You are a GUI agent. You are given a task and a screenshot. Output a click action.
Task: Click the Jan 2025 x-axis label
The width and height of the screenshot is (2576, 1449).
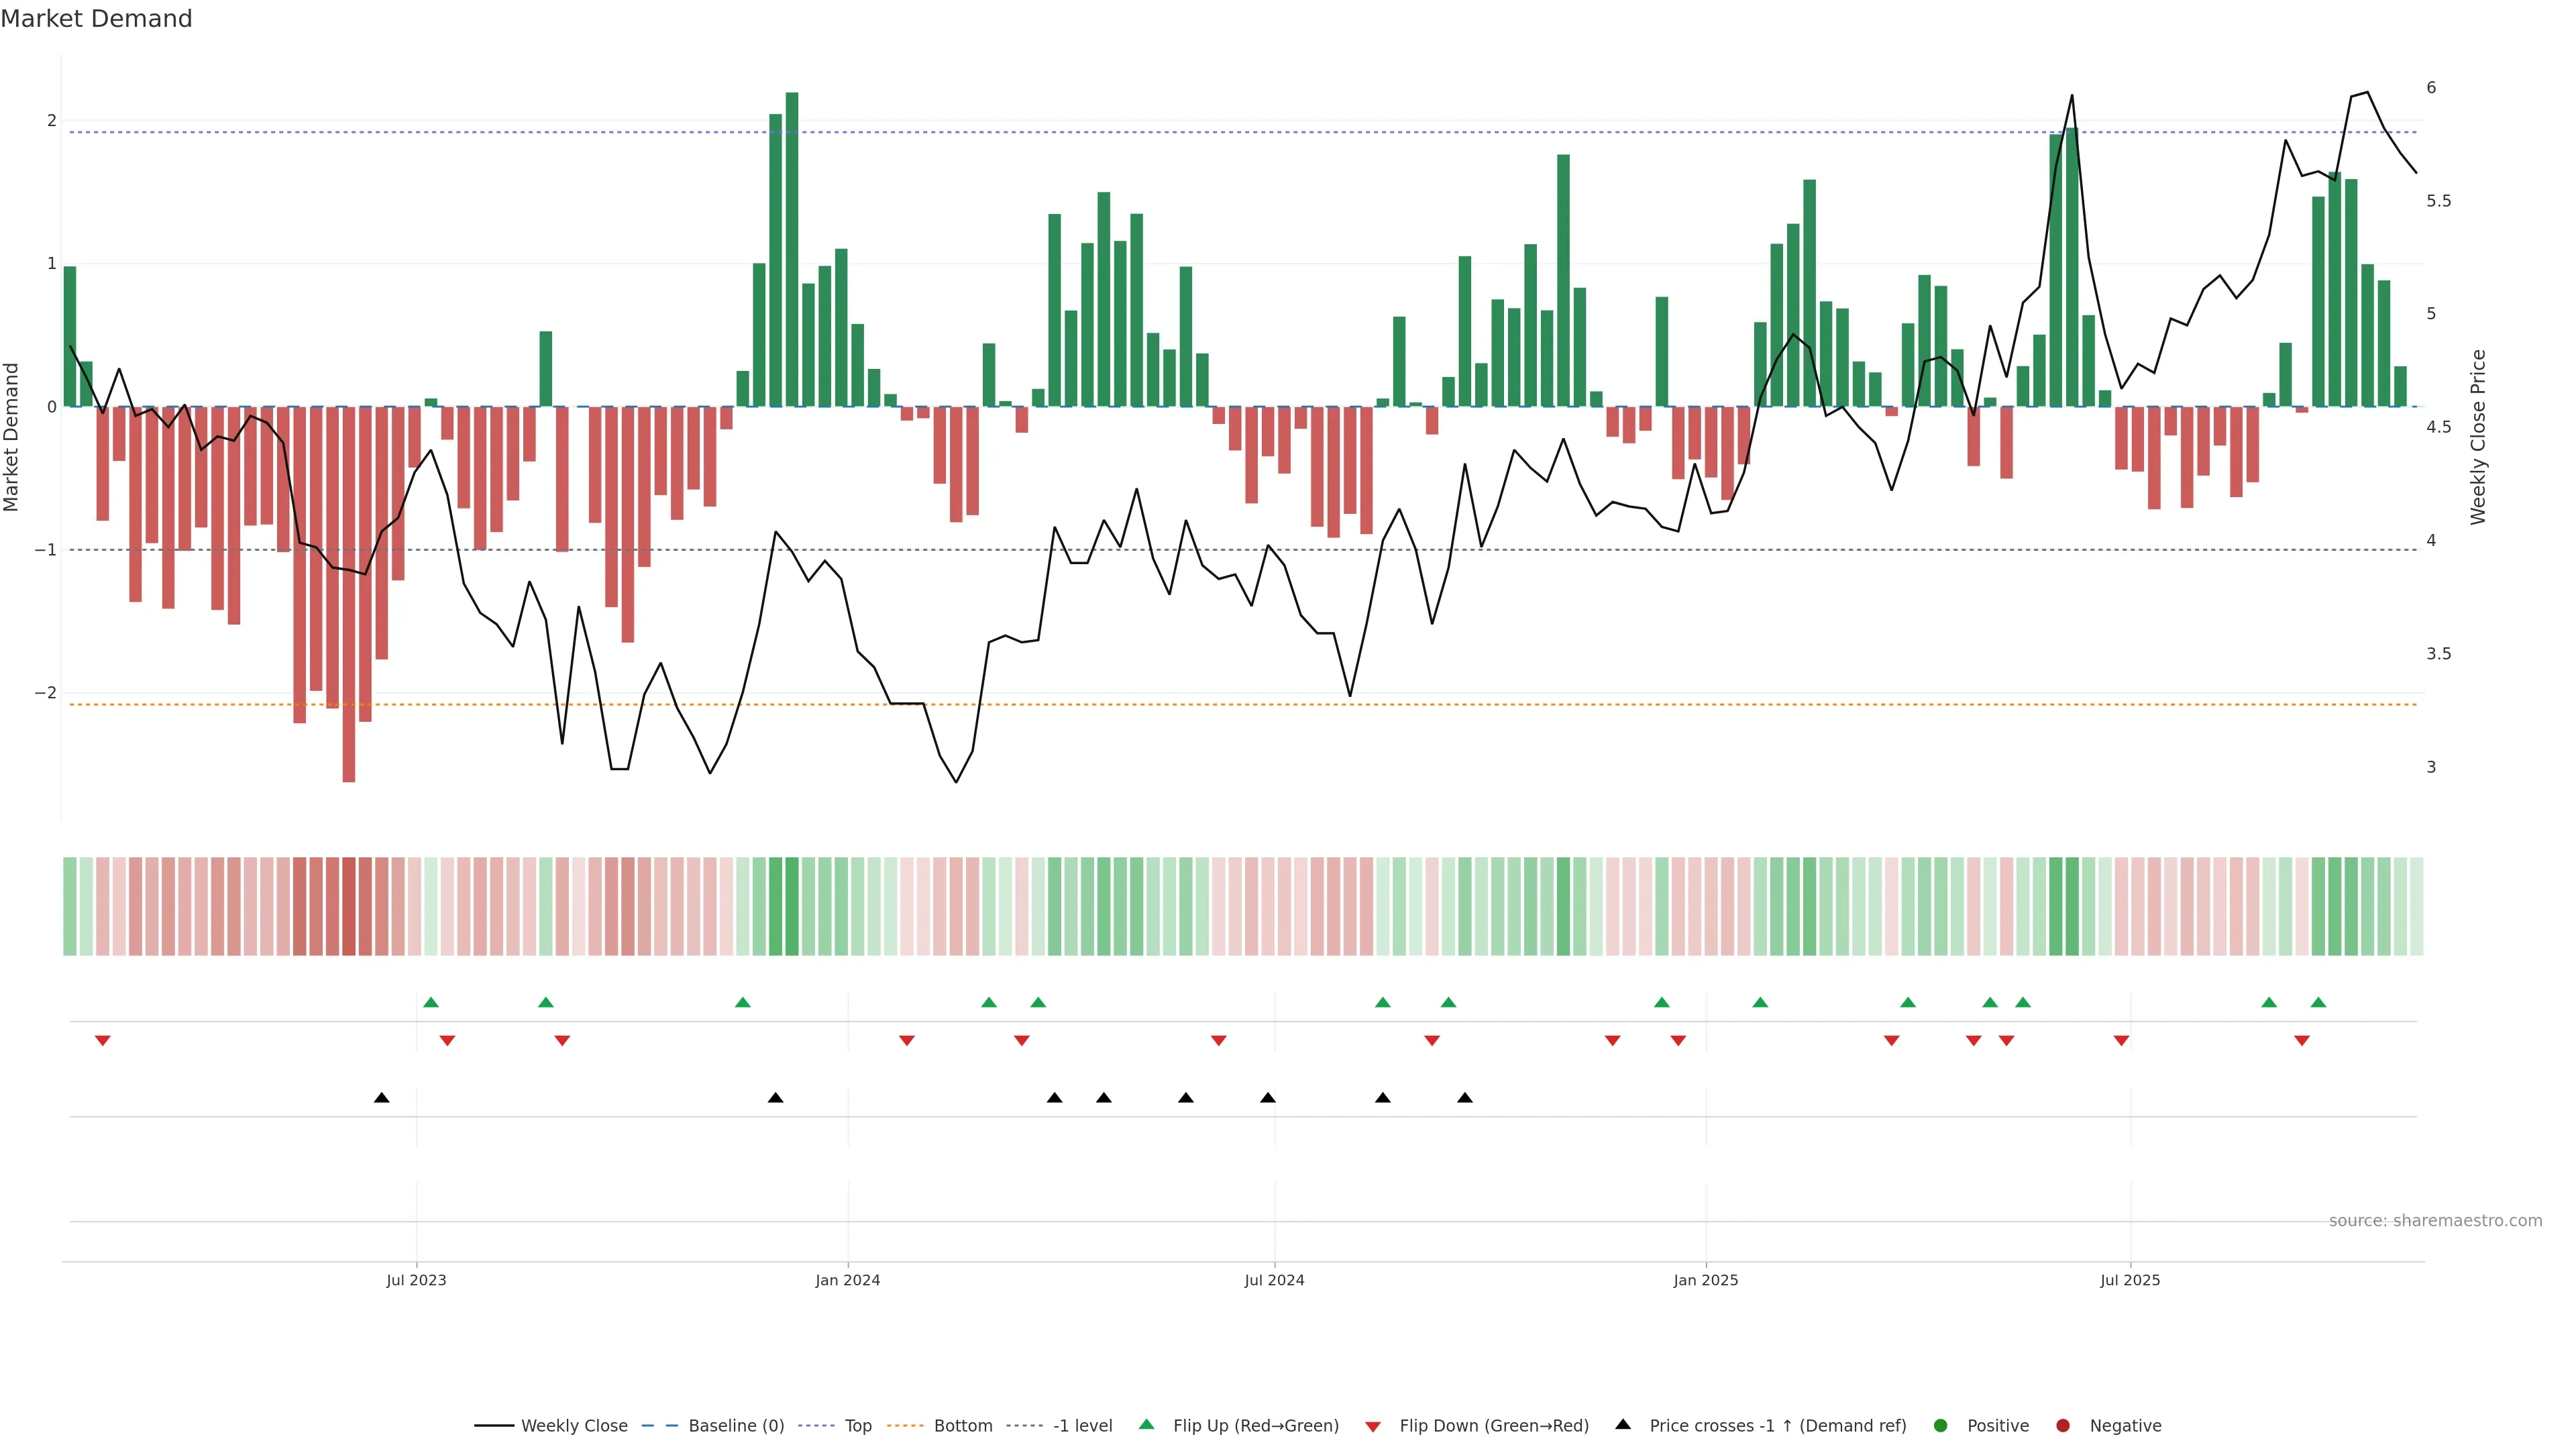click(x=1705, y=1280)
